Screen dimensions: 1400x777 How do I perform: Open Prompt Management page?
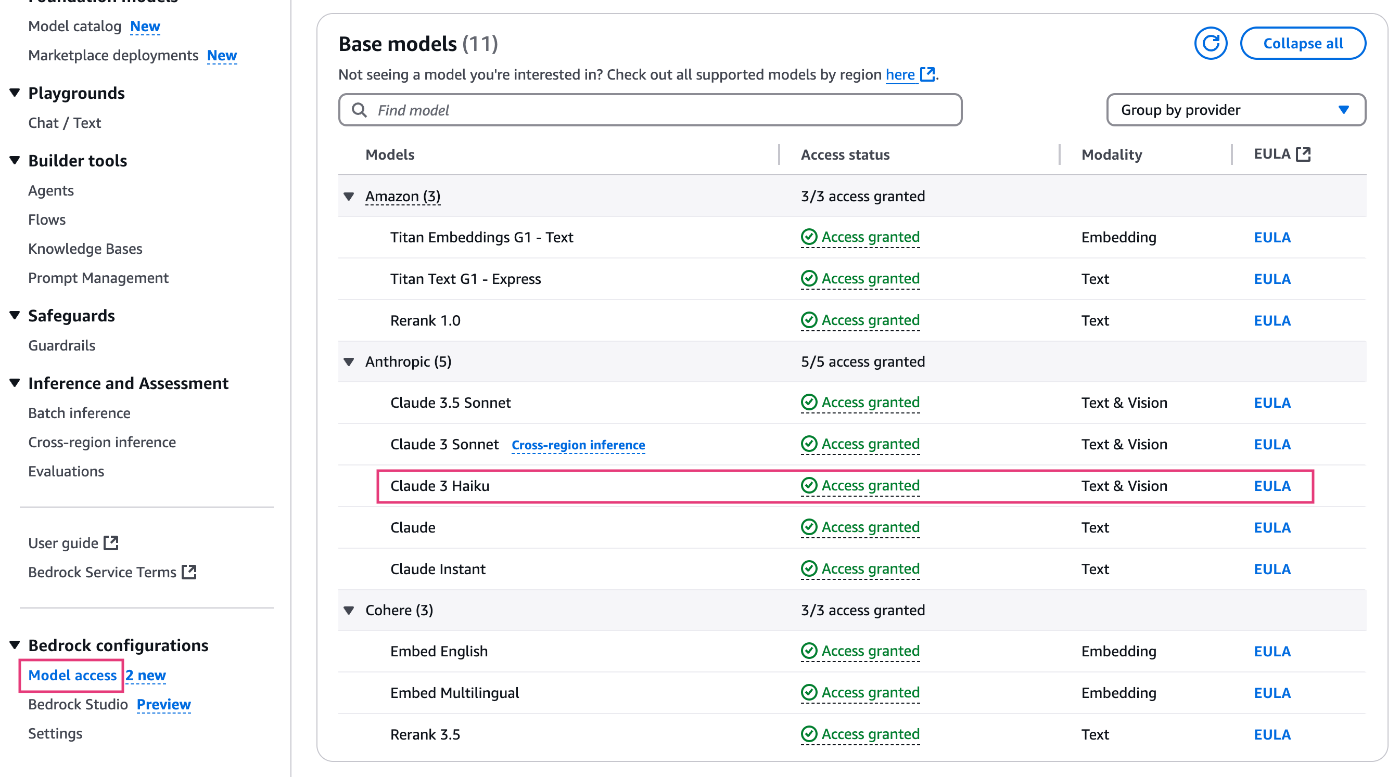click(99, 278)
